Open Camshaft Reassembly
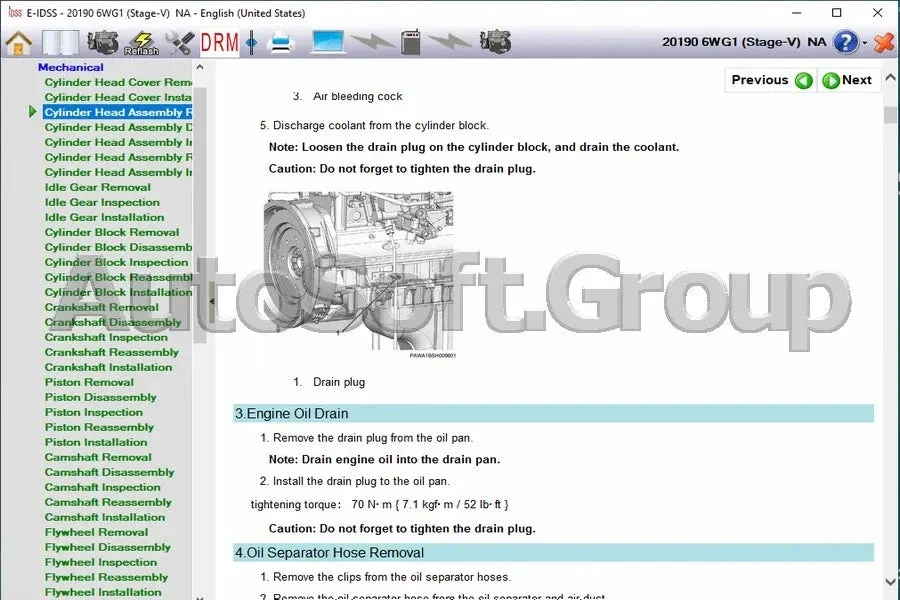This screenshot has height=600, width=900. point(108,502)
